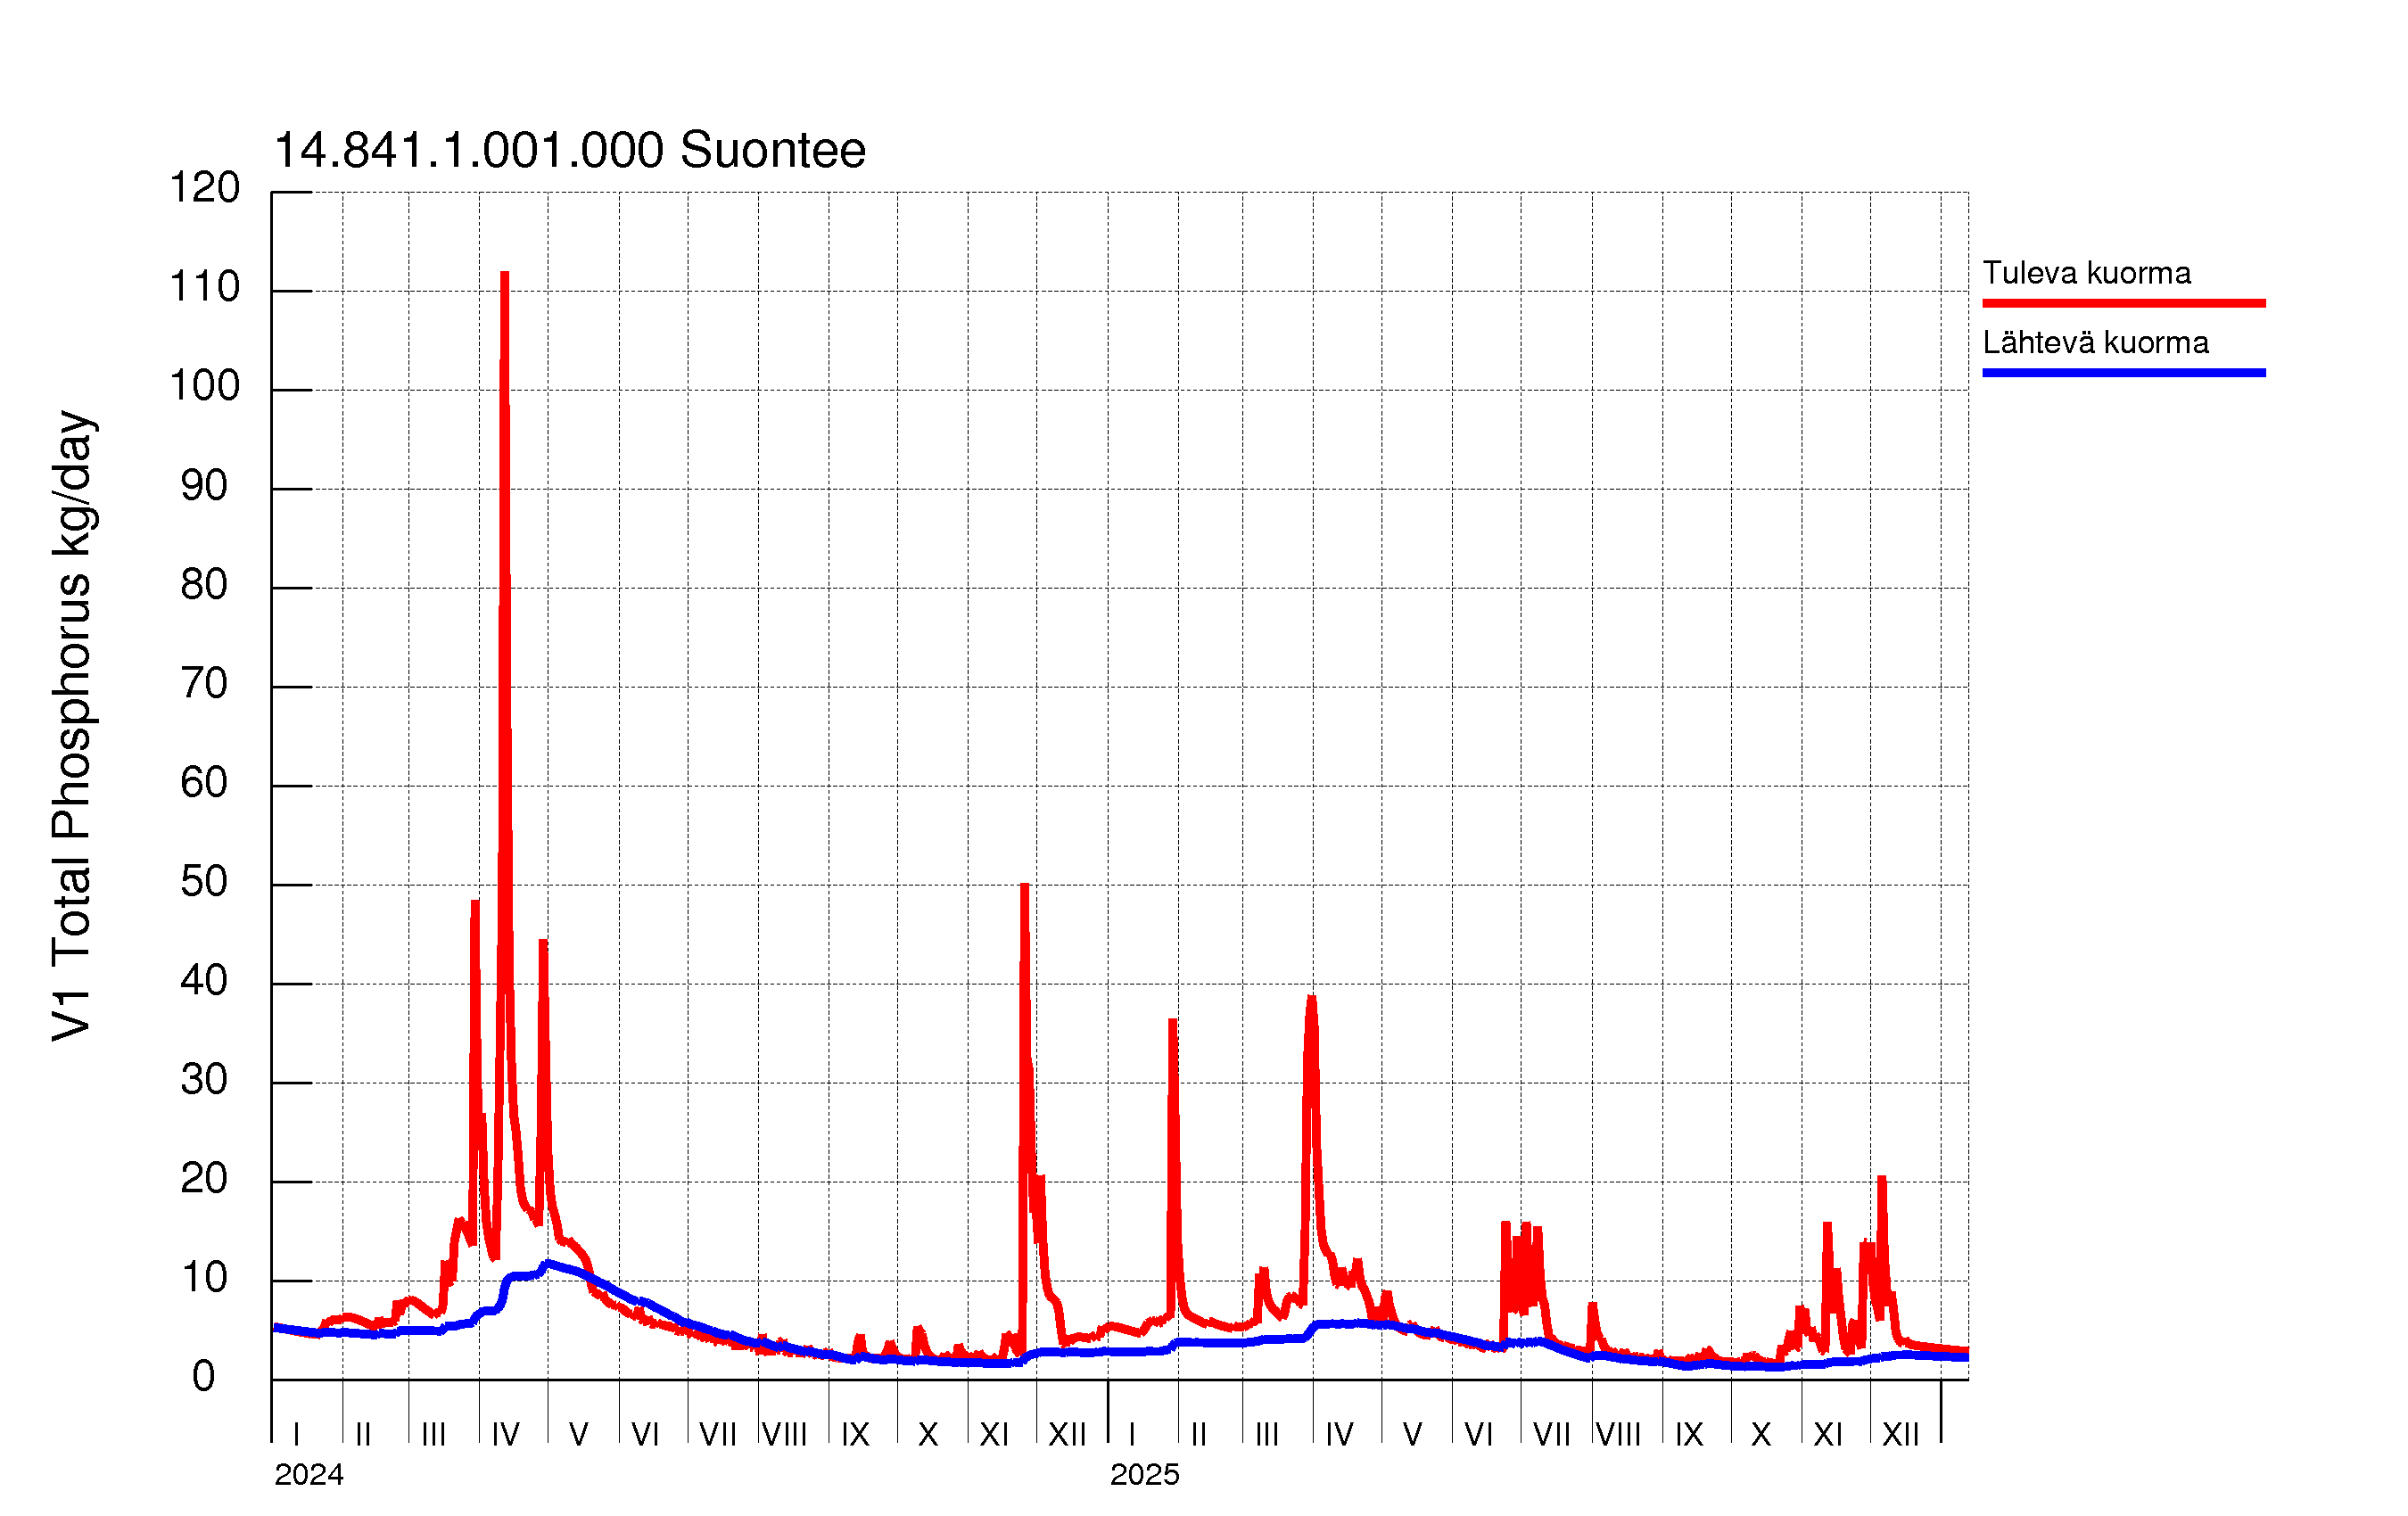The width and height of the screenshot is (2408, 1516).
Task: Click month VIII label under 2024
Action: (x=785, y=1435)
